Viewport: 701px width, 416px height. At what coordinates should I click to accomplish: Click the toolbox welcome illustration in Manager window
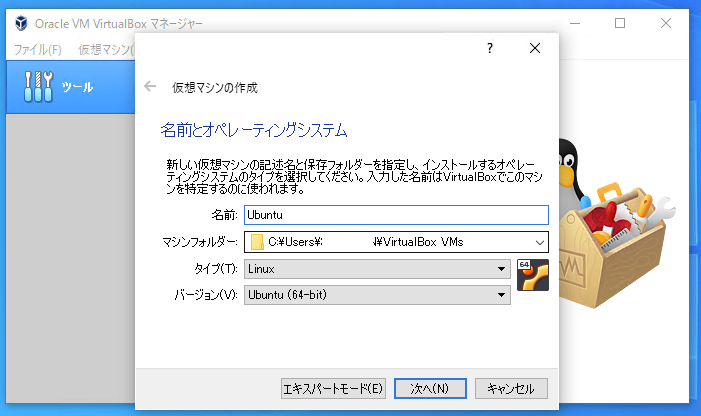(617, 223)
